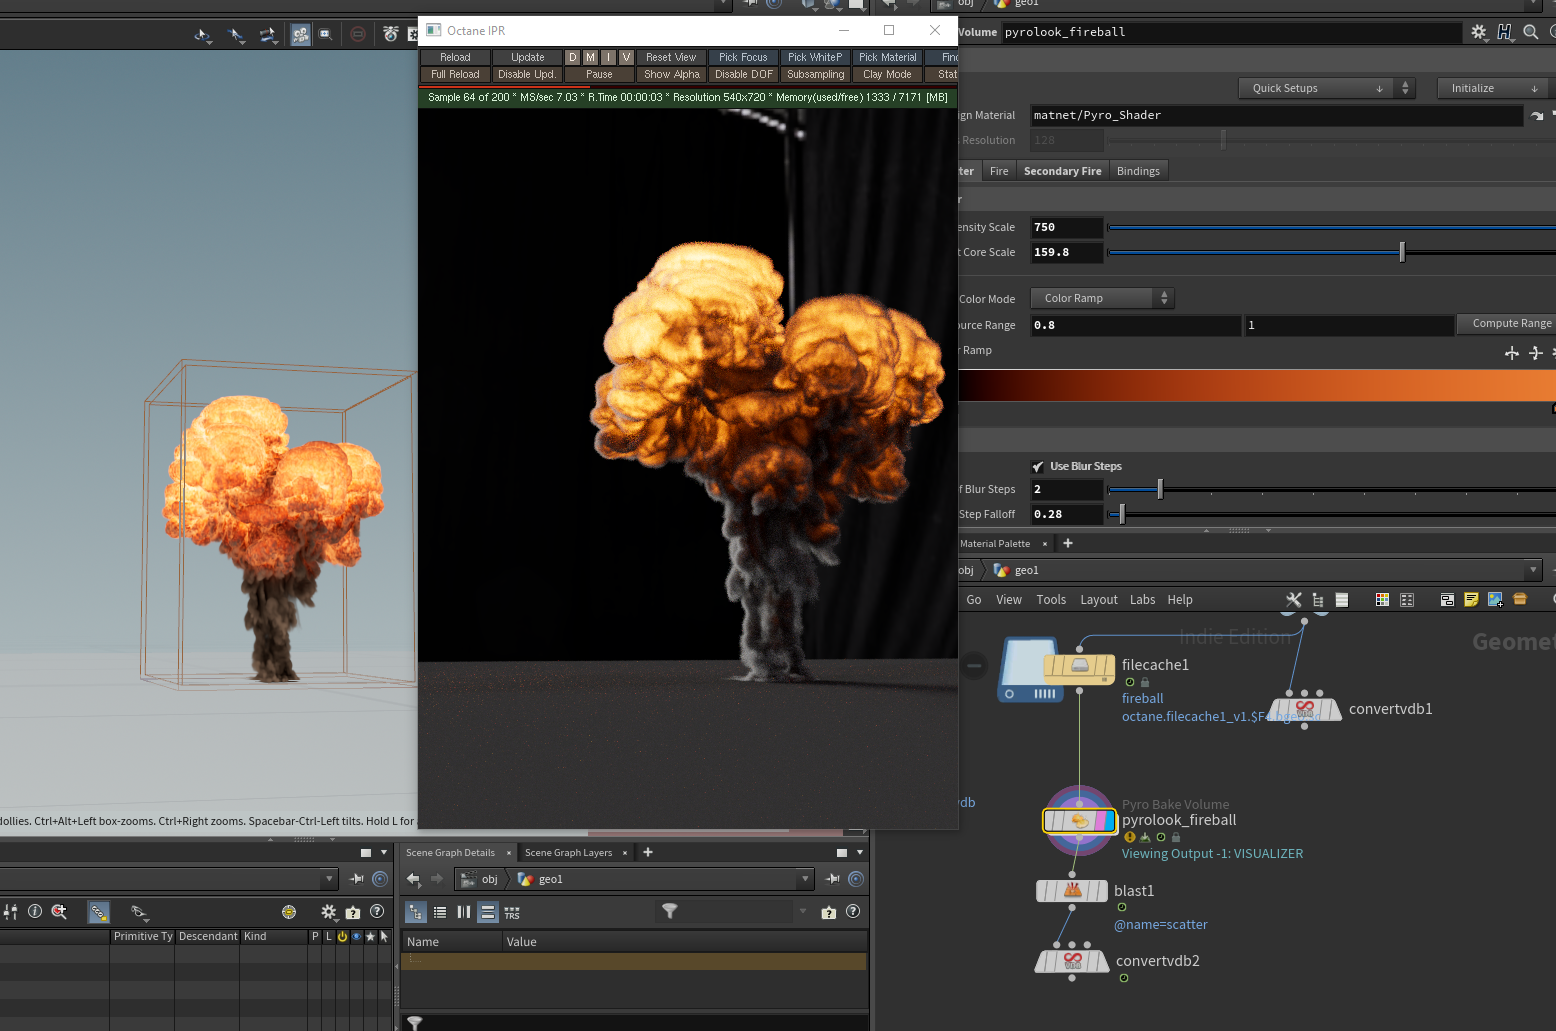Screen dimensions: 1556x1031
Task: Select the TRS icon in Scene Graph Details
Action: 512,913
